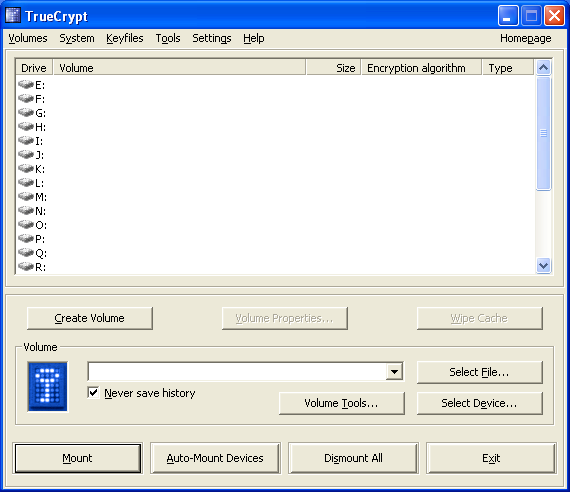Minimize the TrueCrypt window
571x492 pixels.
[x=508, y=16]
